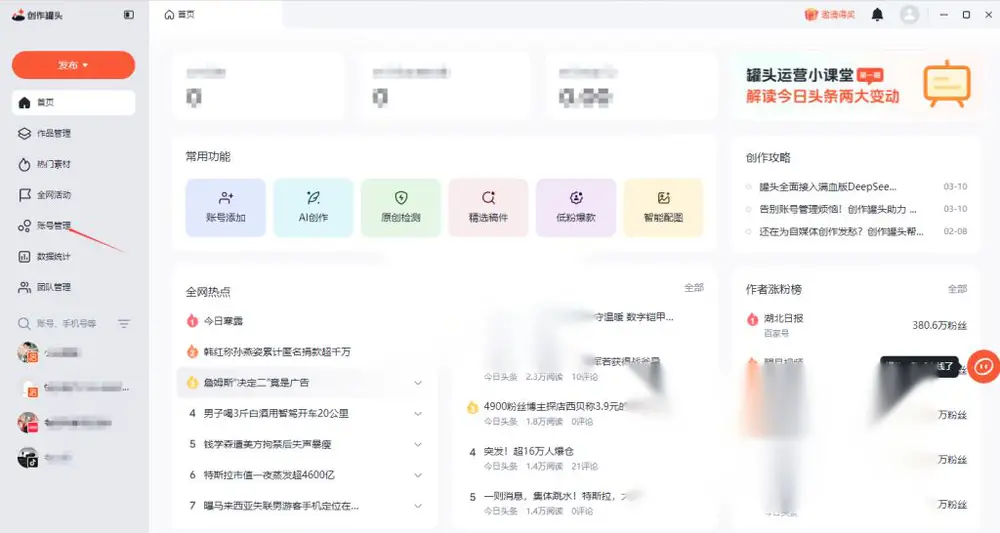The image size is (1000, 533).
Task: Click 全部 in 作者涨粉榜 section
Action: (x=957, y=289)
